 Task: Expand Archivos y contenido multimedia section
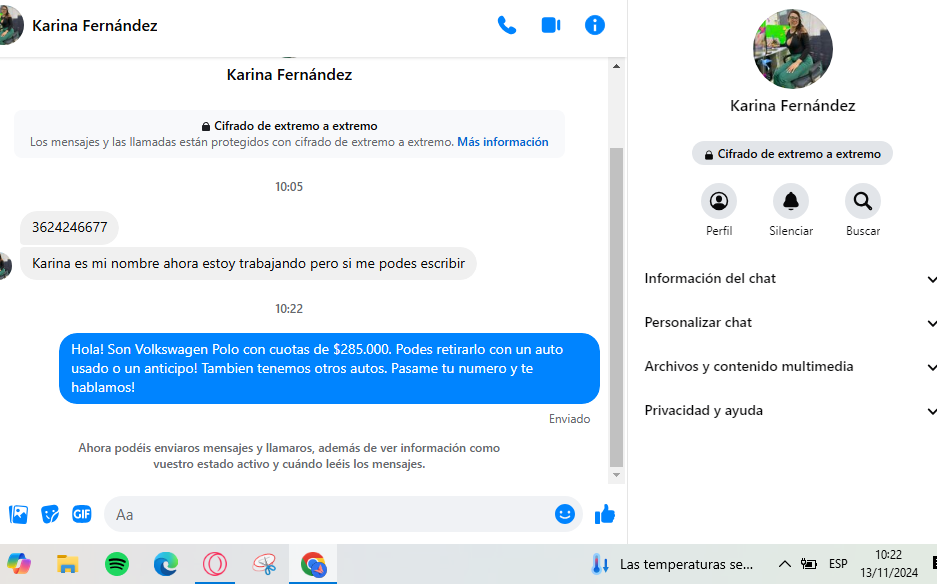pyautogui.click(x=790, y=367)
